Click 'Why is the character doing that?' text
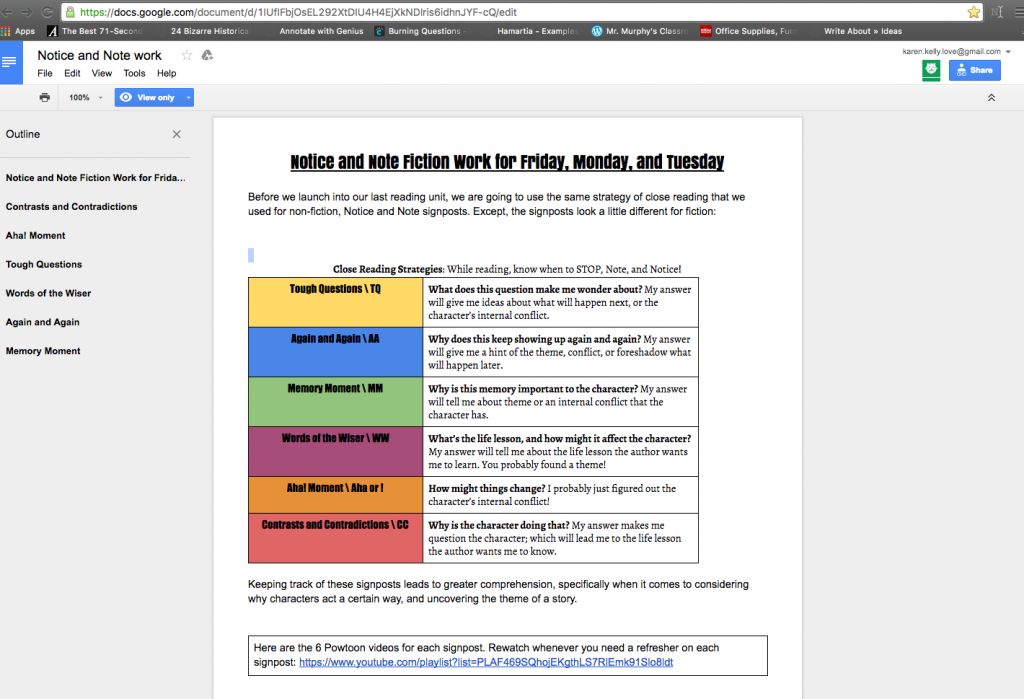 click(x=498, y=525)
